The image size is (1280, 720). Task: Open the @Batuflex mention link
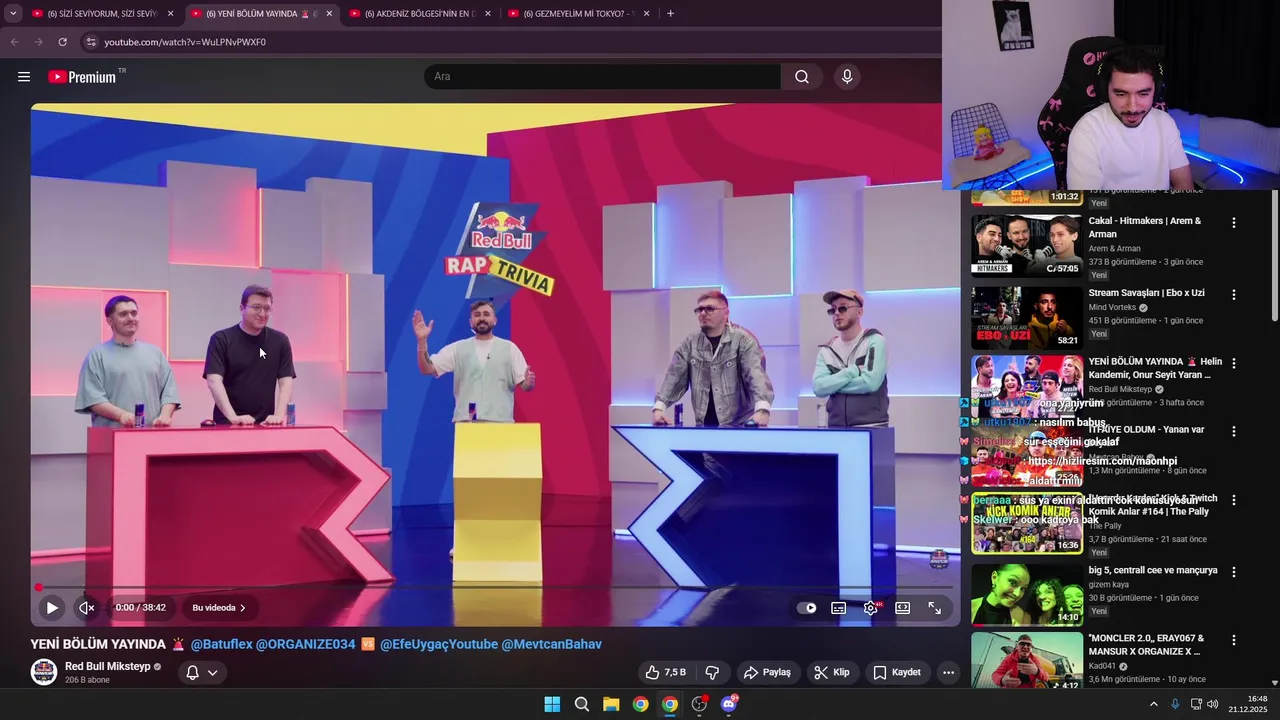[x=222, y=644]
